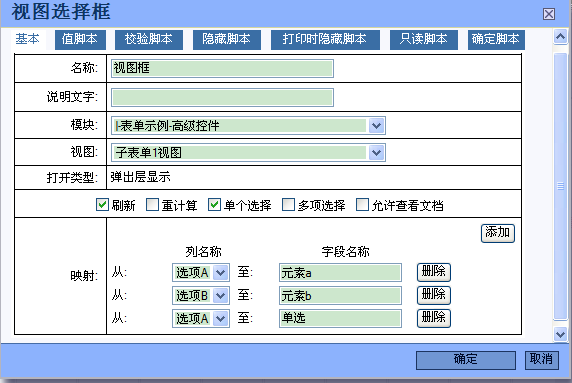Click the 取消 button
Image resolution: width=572 pixels, height=383 pixels.
click(542, 360)
